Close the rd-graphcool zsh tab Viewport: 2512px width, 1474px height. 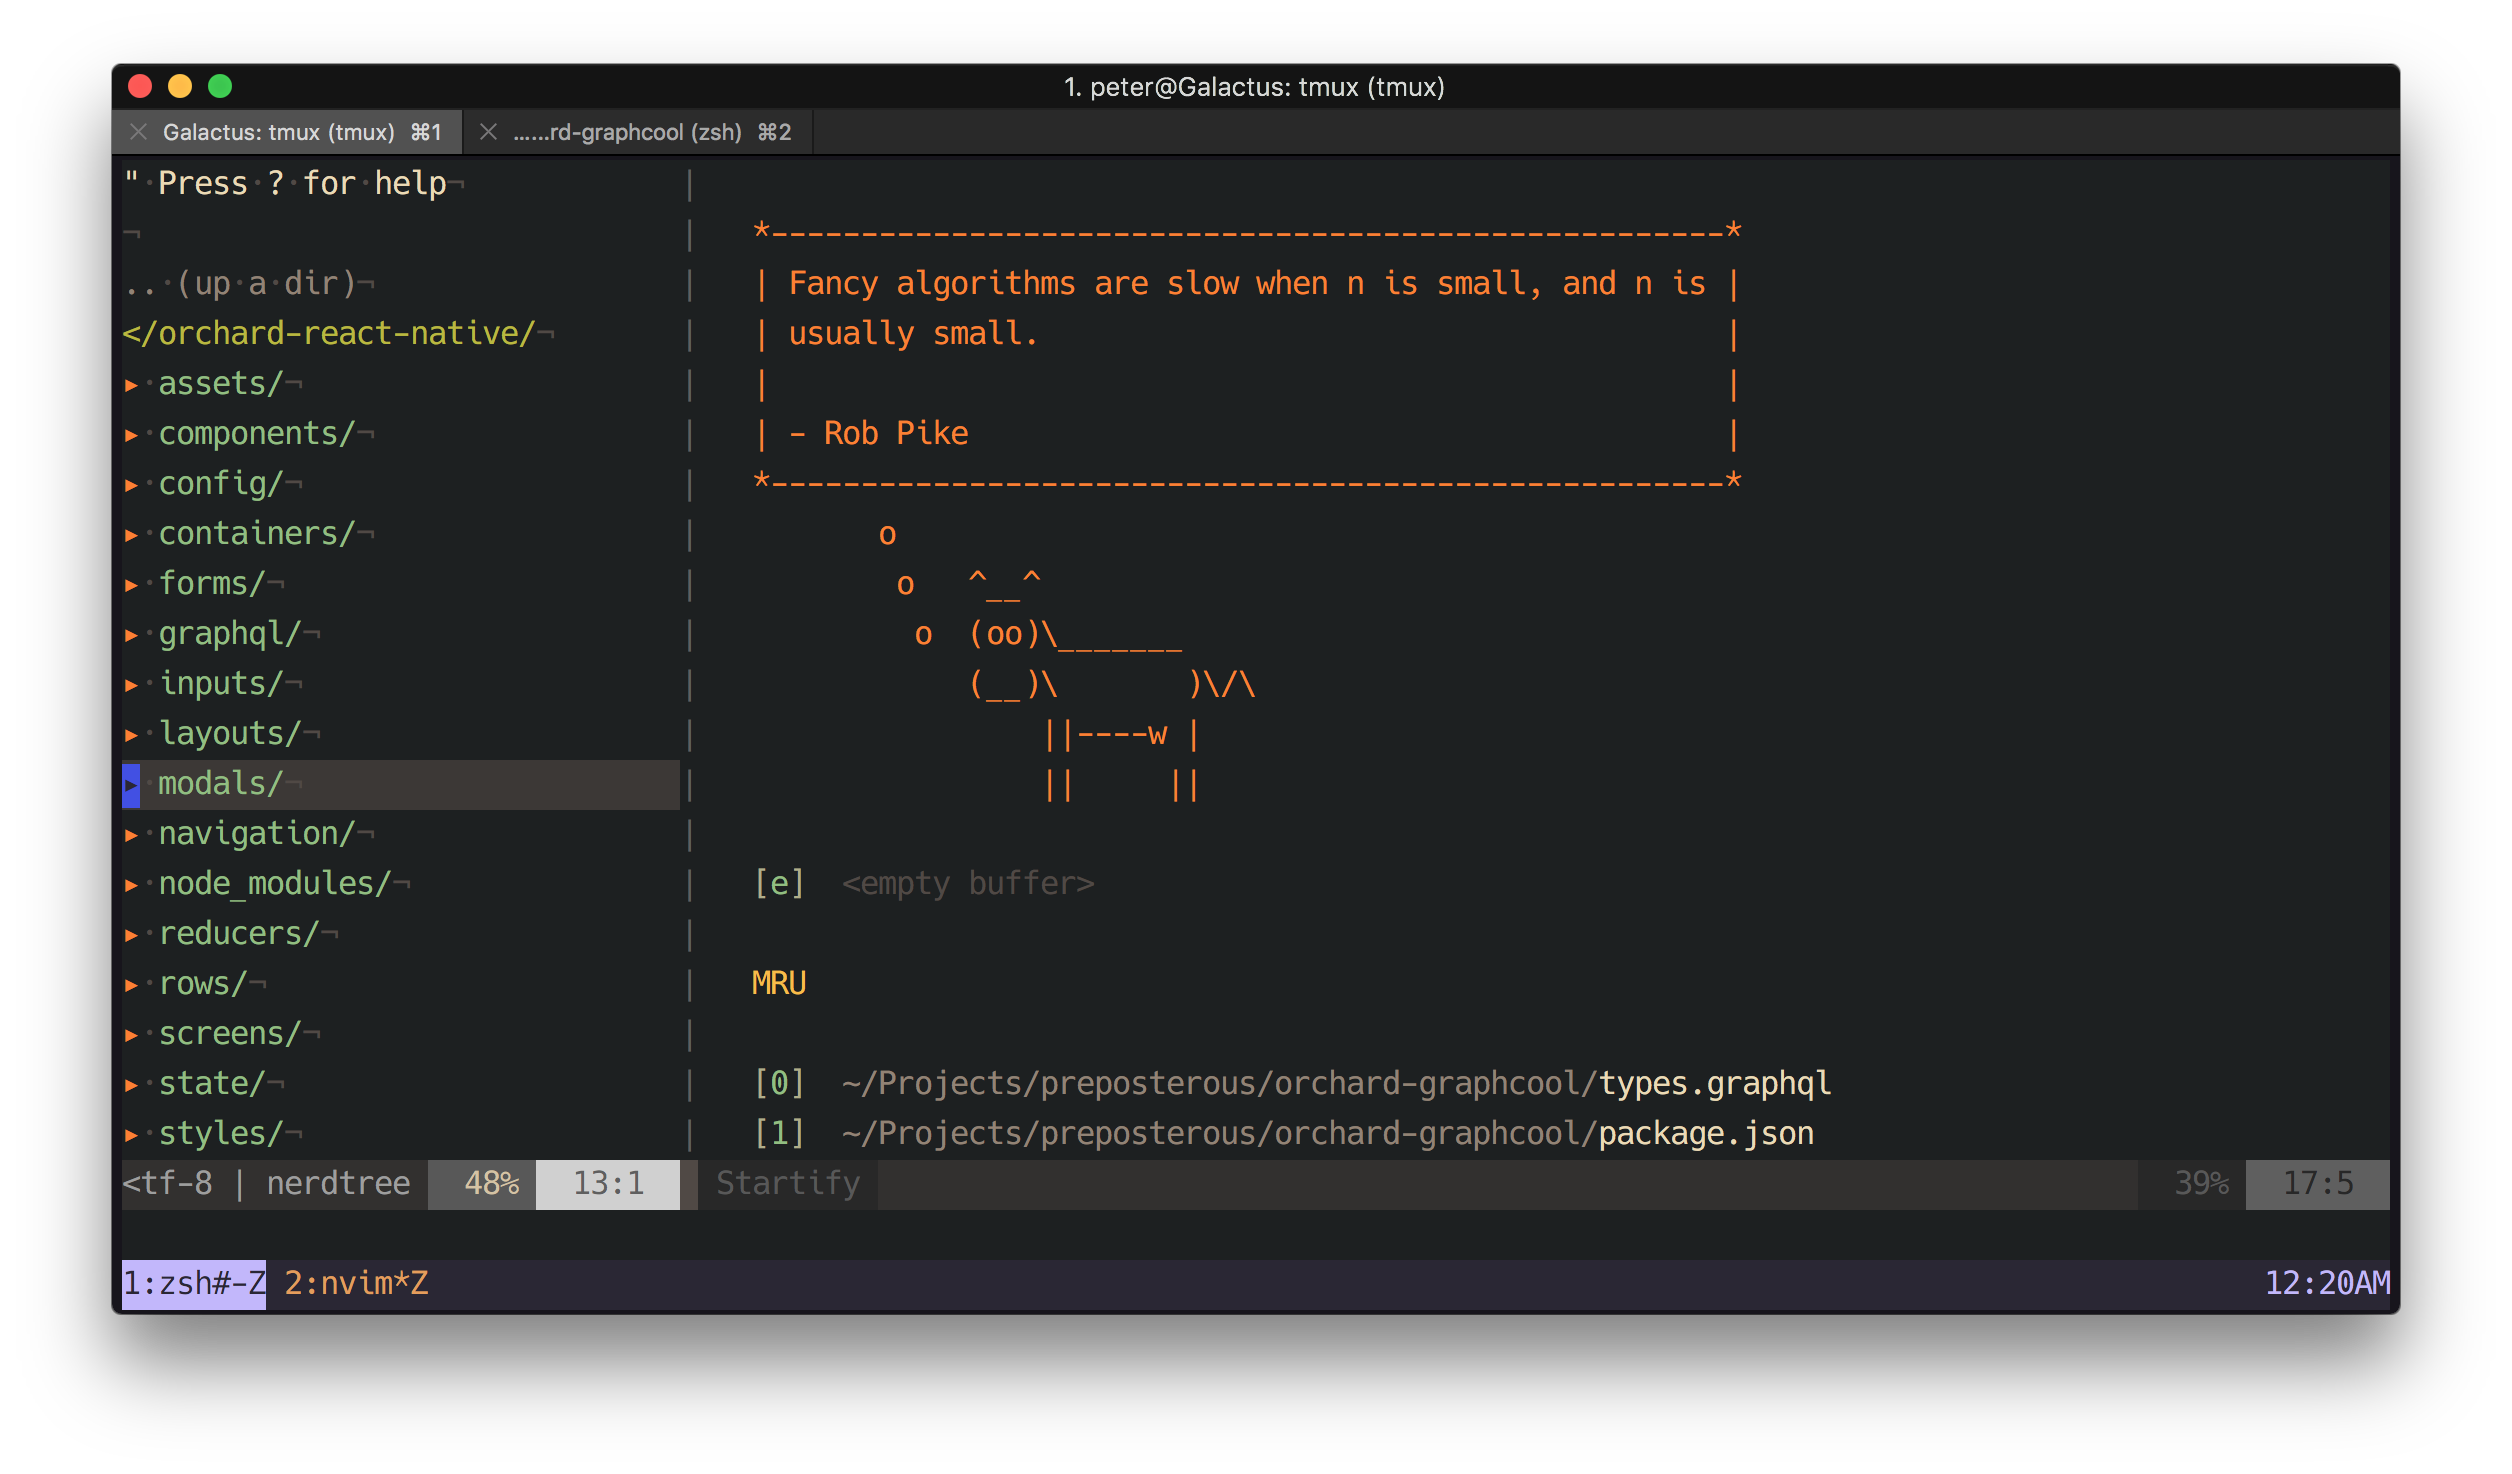[x=488, y=132]
